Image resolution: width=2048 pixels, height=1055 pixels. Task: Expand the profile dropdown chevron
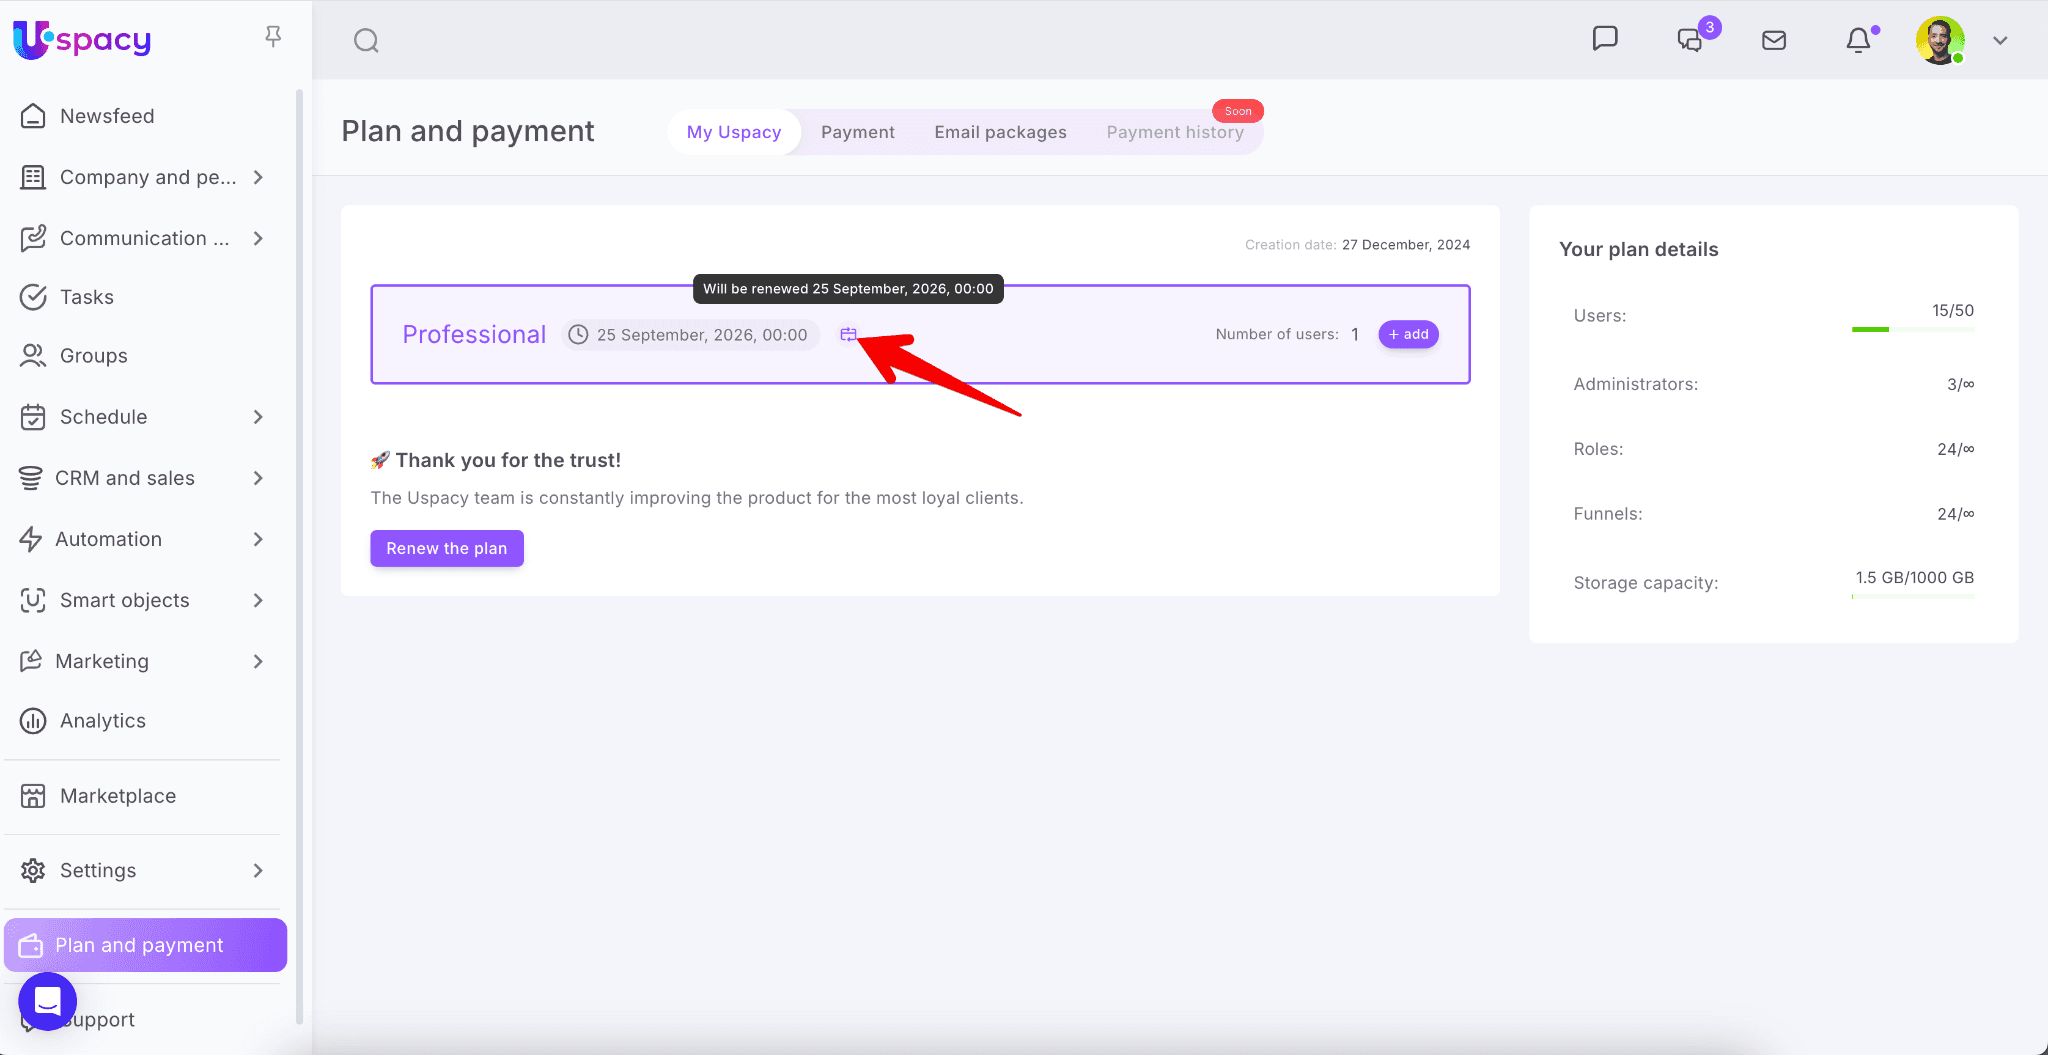tap(2000, 41)
